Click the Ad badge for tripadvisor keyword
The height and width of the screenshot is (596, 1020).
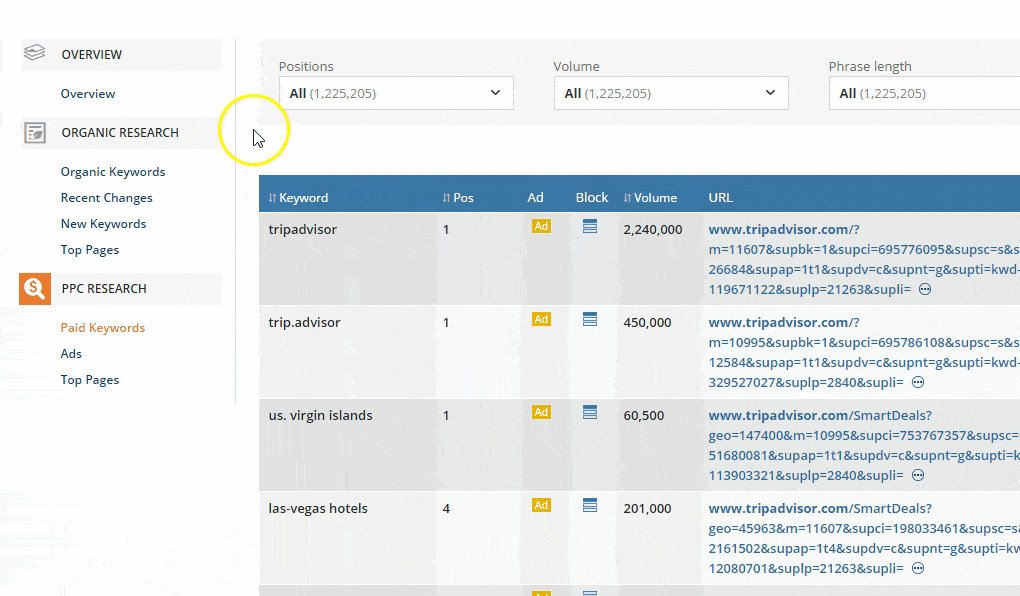(541, 226)
